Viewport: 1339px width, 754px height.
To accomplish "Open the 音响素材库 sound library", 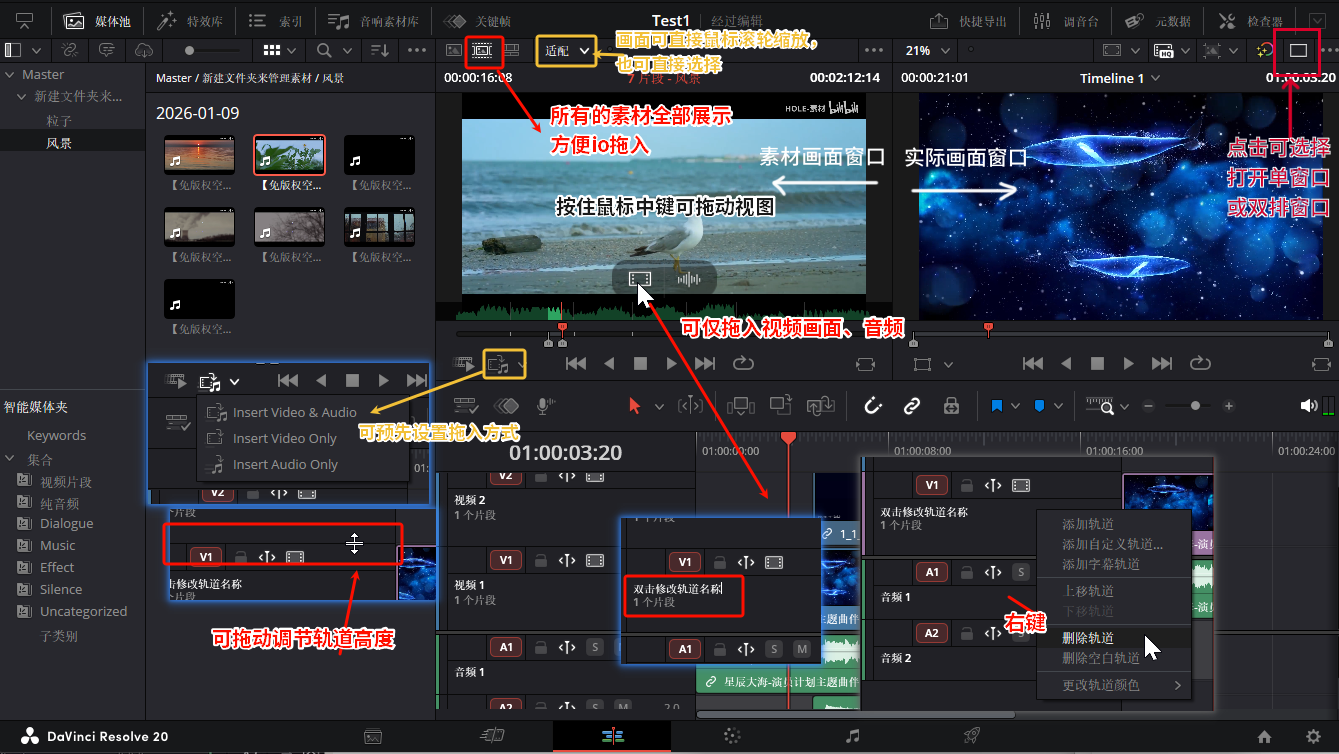I will 375,20.
